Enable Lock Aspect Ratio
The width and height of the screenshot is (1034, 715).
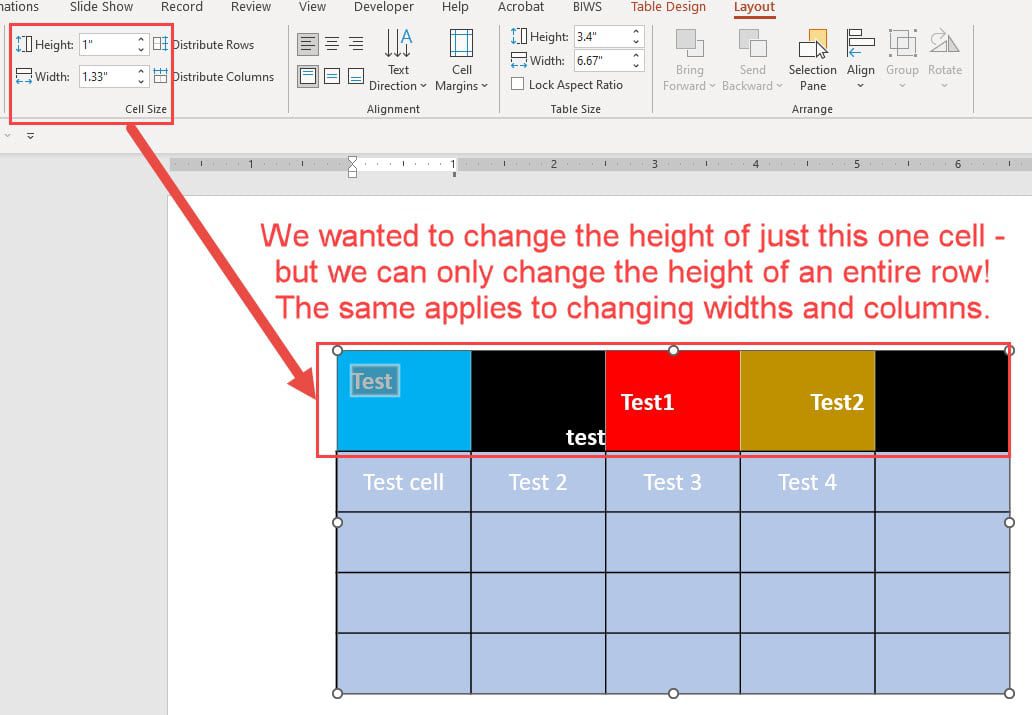click(x=517, y=84)
